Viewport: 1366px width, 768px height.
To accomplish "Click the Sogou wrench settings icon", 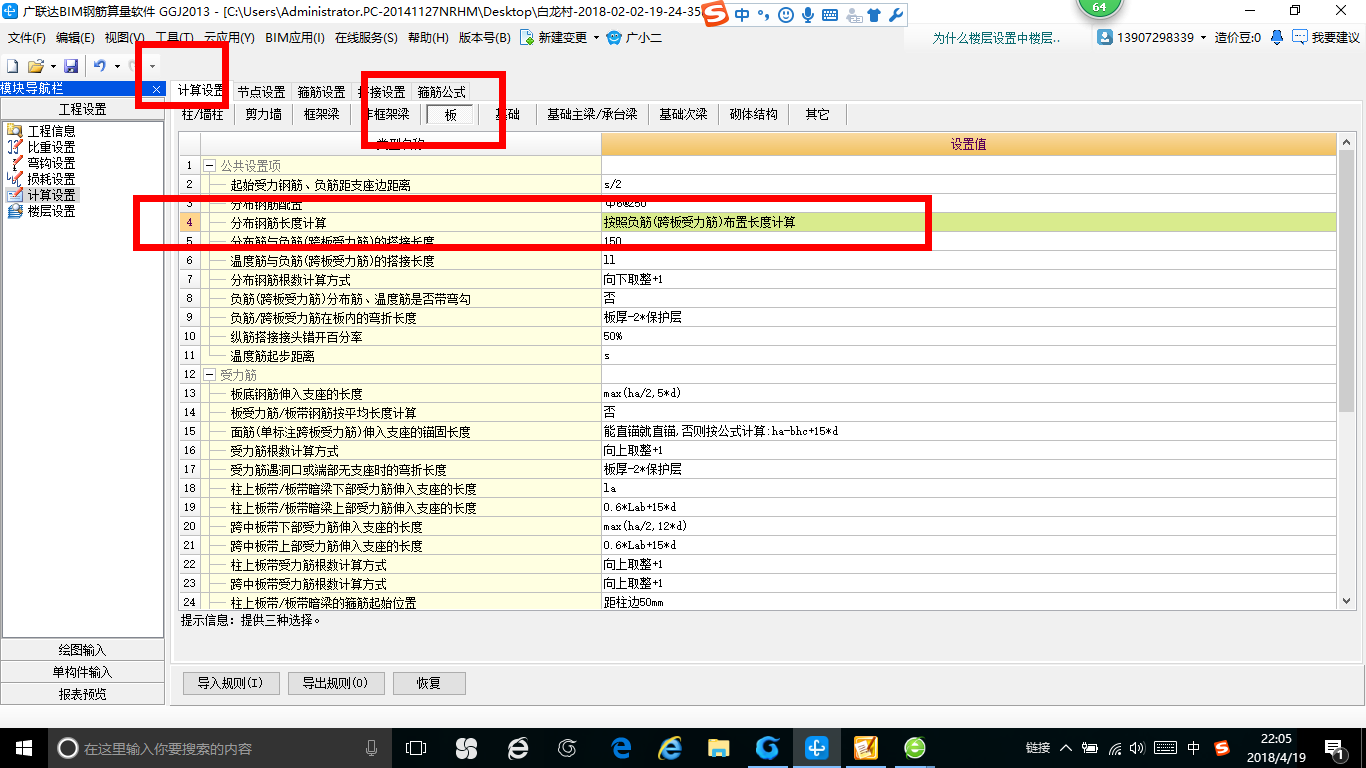I will click(895, 16).
